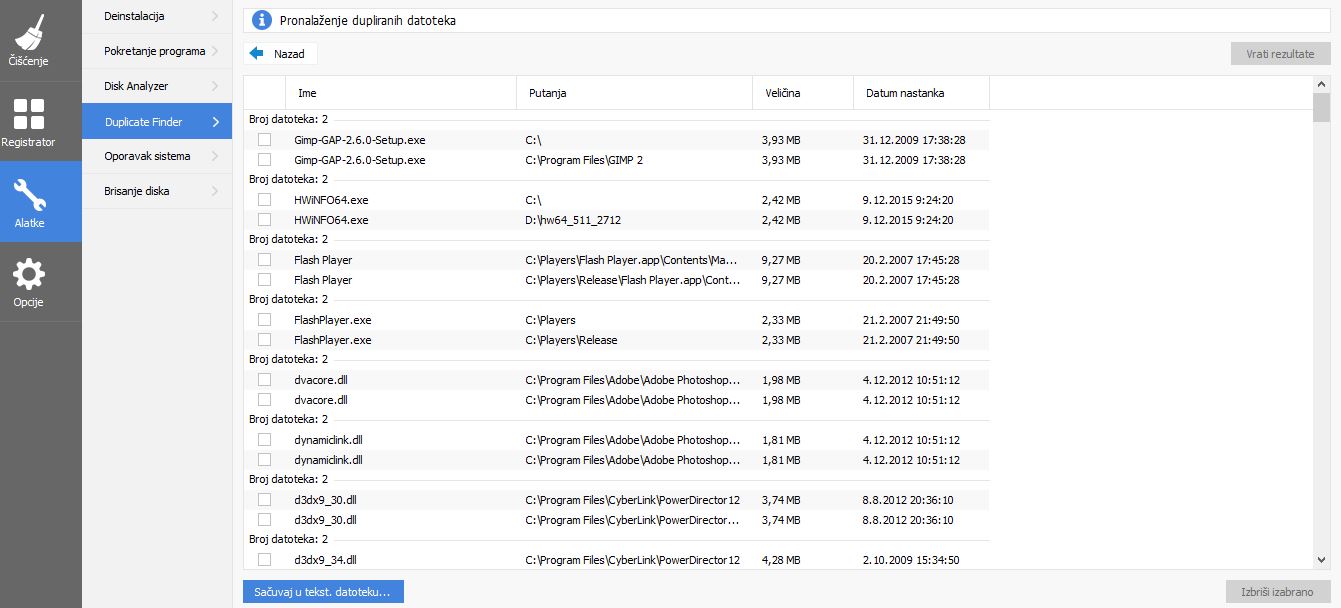1341x608 pixels.
Task: Expand the Deinstalacija chevron
Action: pos(215,17)
